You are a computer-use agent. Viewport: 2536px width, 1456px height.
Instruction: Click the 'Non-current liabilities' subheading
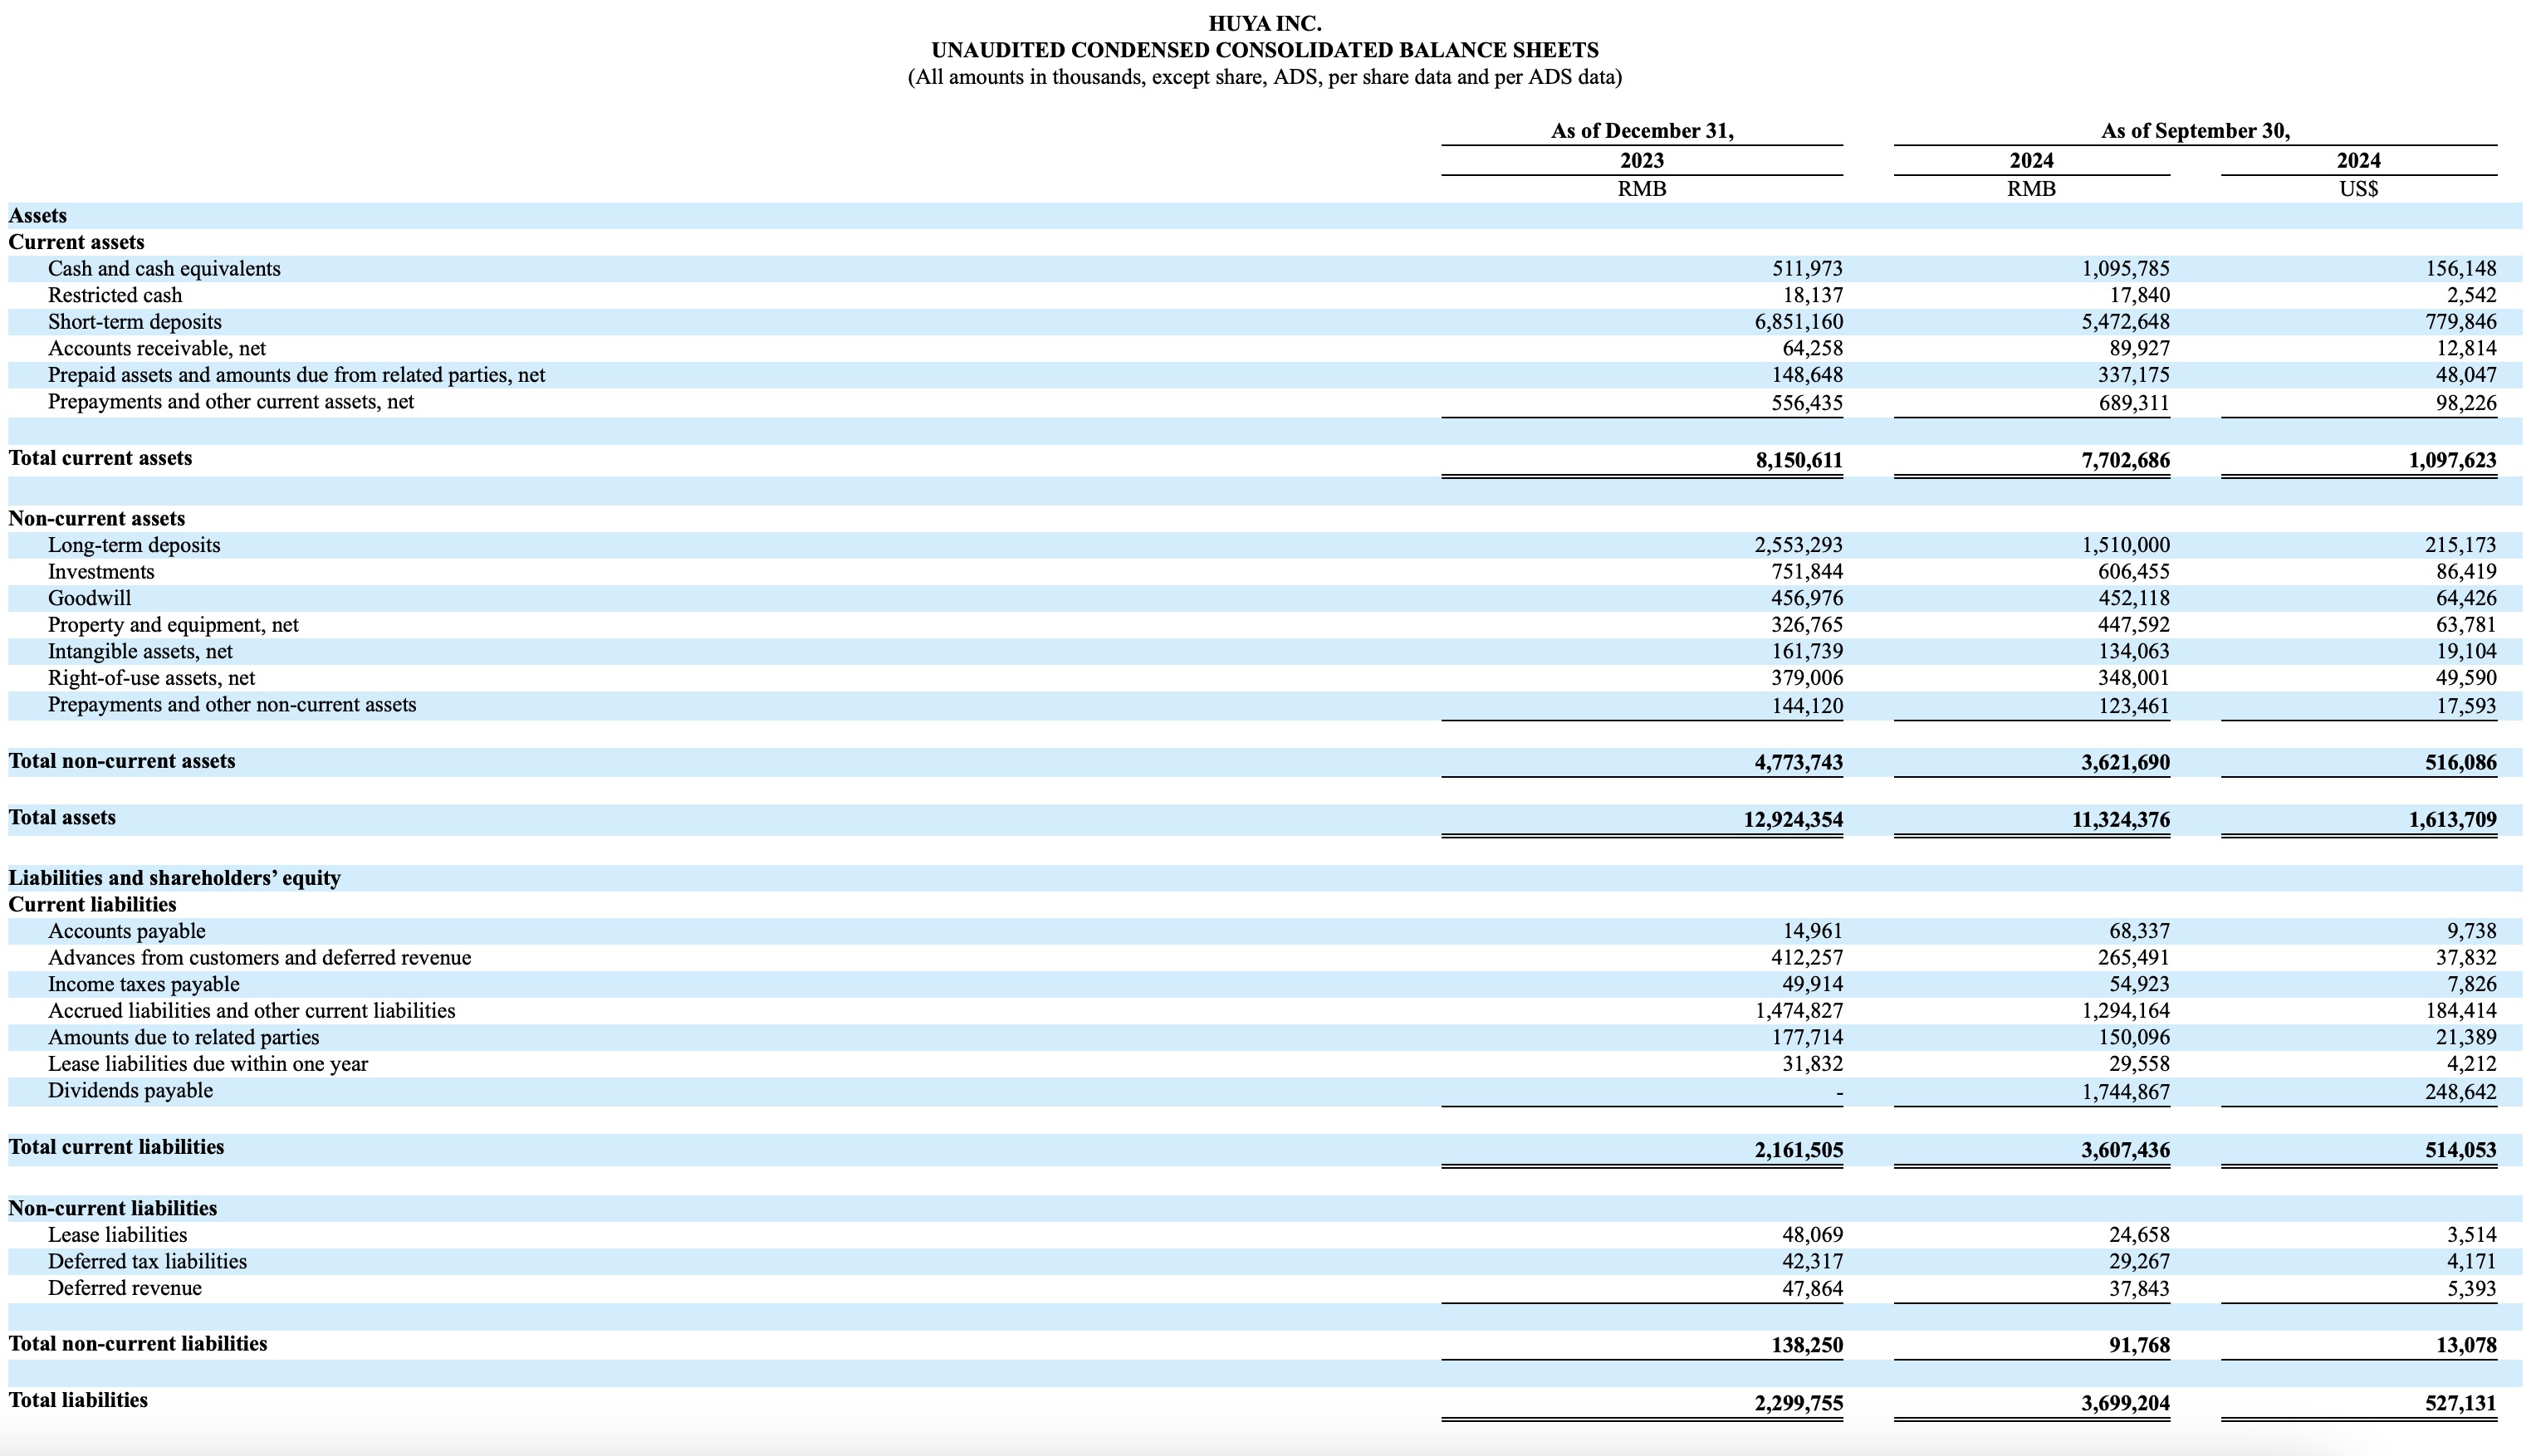pos(113,1208)
